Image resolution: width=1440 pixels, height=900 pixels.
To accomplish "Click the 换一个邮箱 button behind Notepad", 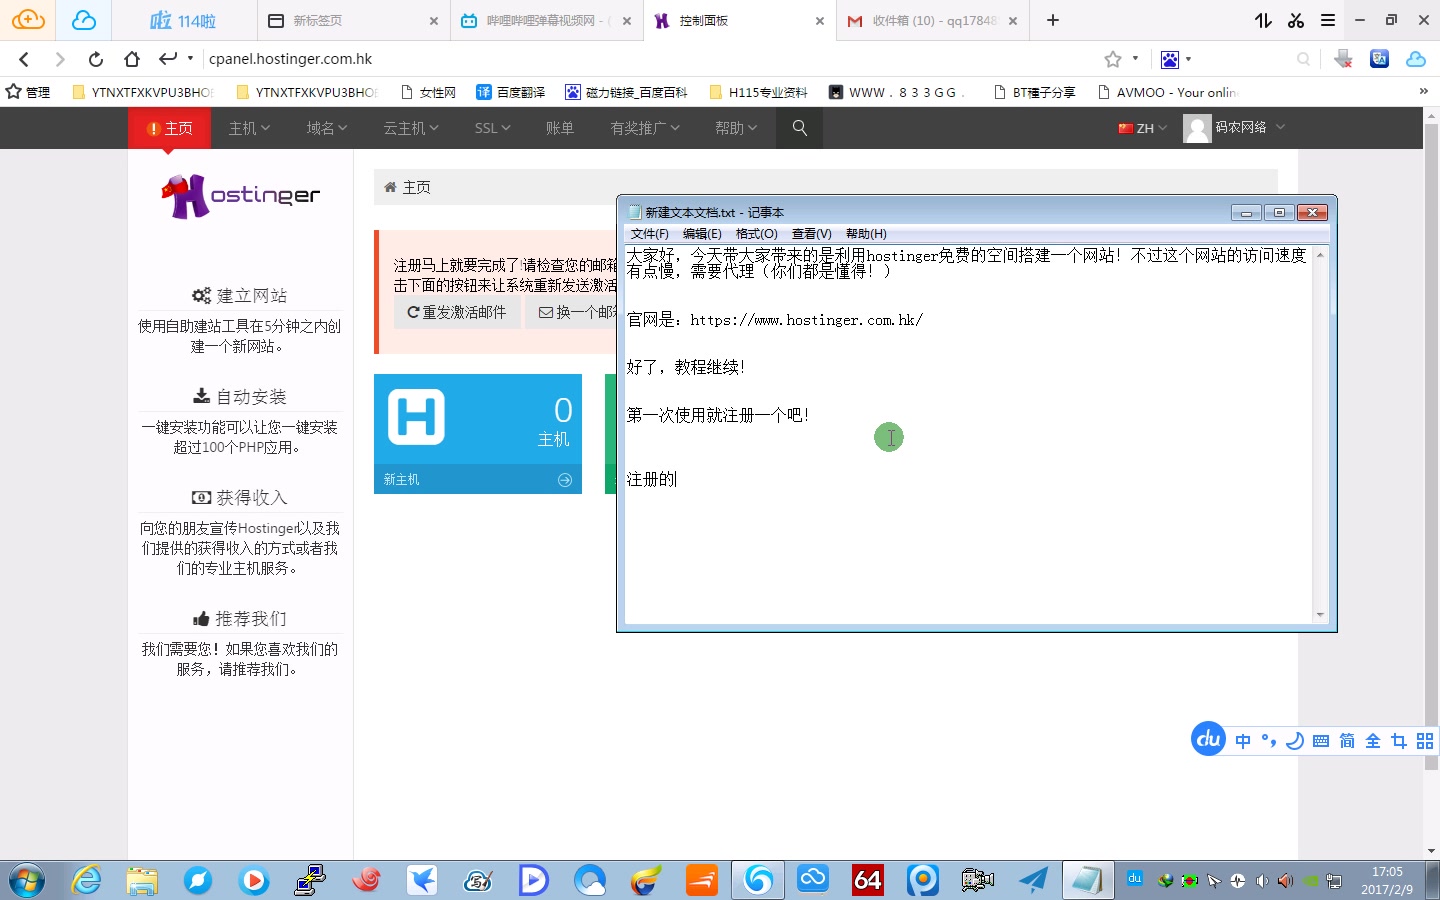I will pyautogui.click(x=572, y=312).
